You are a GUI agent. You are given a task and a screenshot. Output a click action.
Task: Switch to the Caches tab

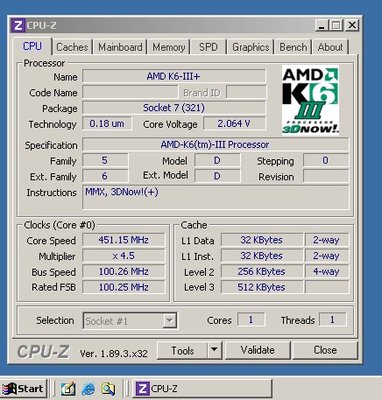click(72, 47)
